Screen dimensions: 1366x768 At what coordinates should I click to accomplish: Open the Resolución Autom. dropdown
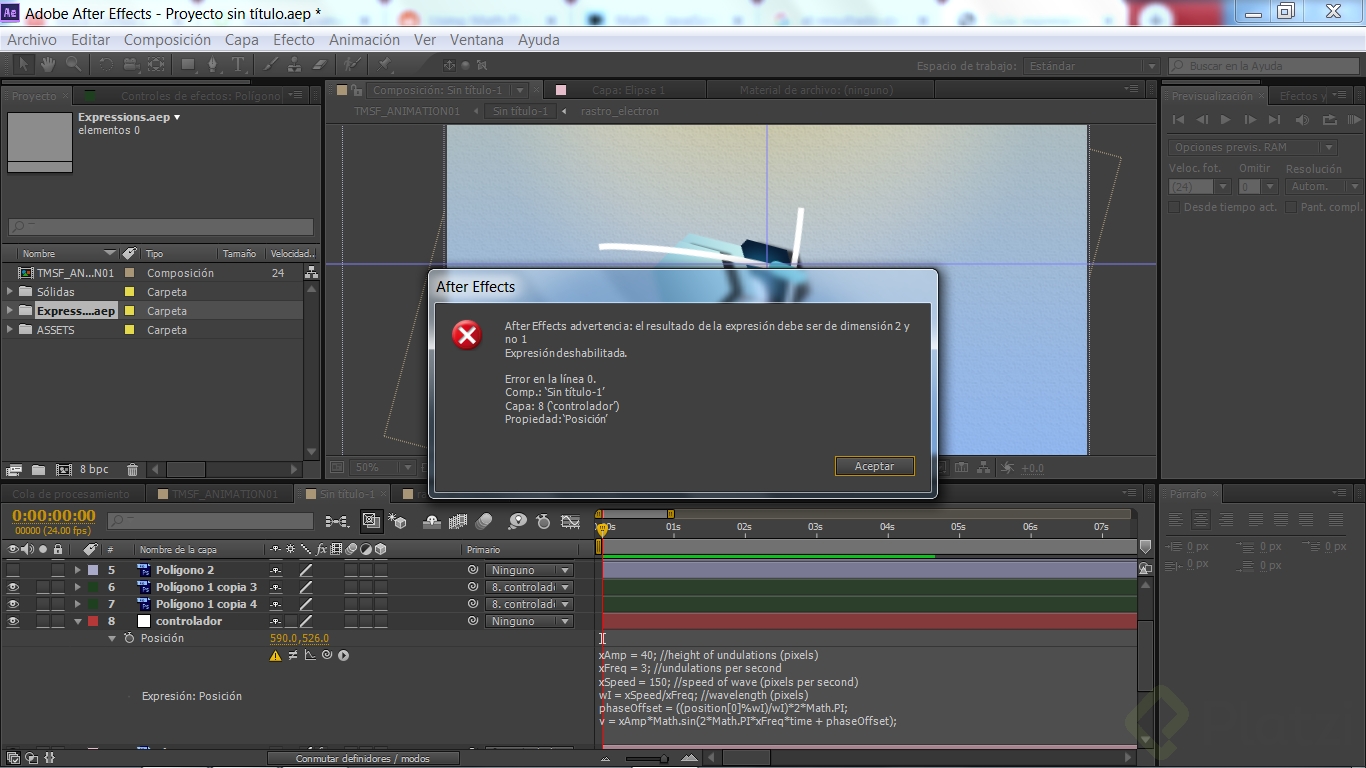[x=1322, y=187]
